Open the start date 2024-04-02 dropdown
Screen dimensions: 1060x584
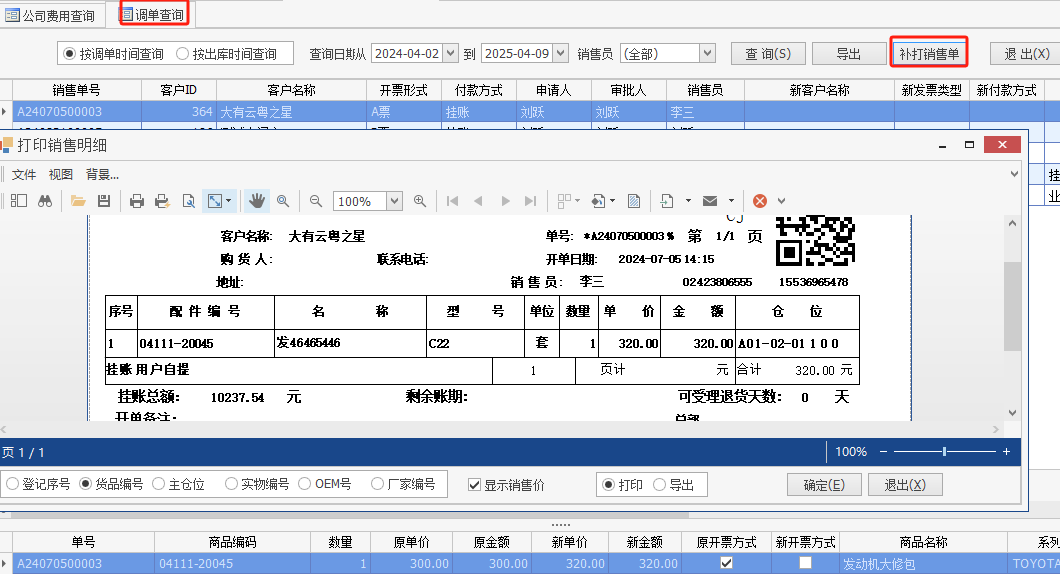pos(450,53)
